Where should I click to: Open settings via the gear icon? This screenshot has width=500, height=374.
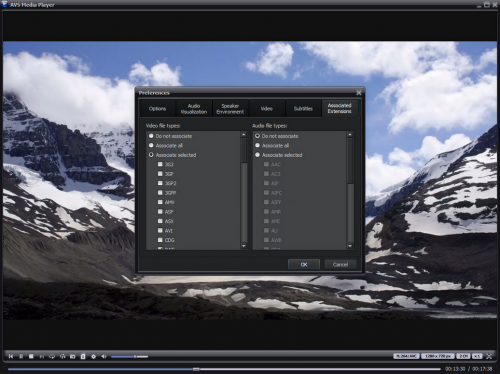93,356
